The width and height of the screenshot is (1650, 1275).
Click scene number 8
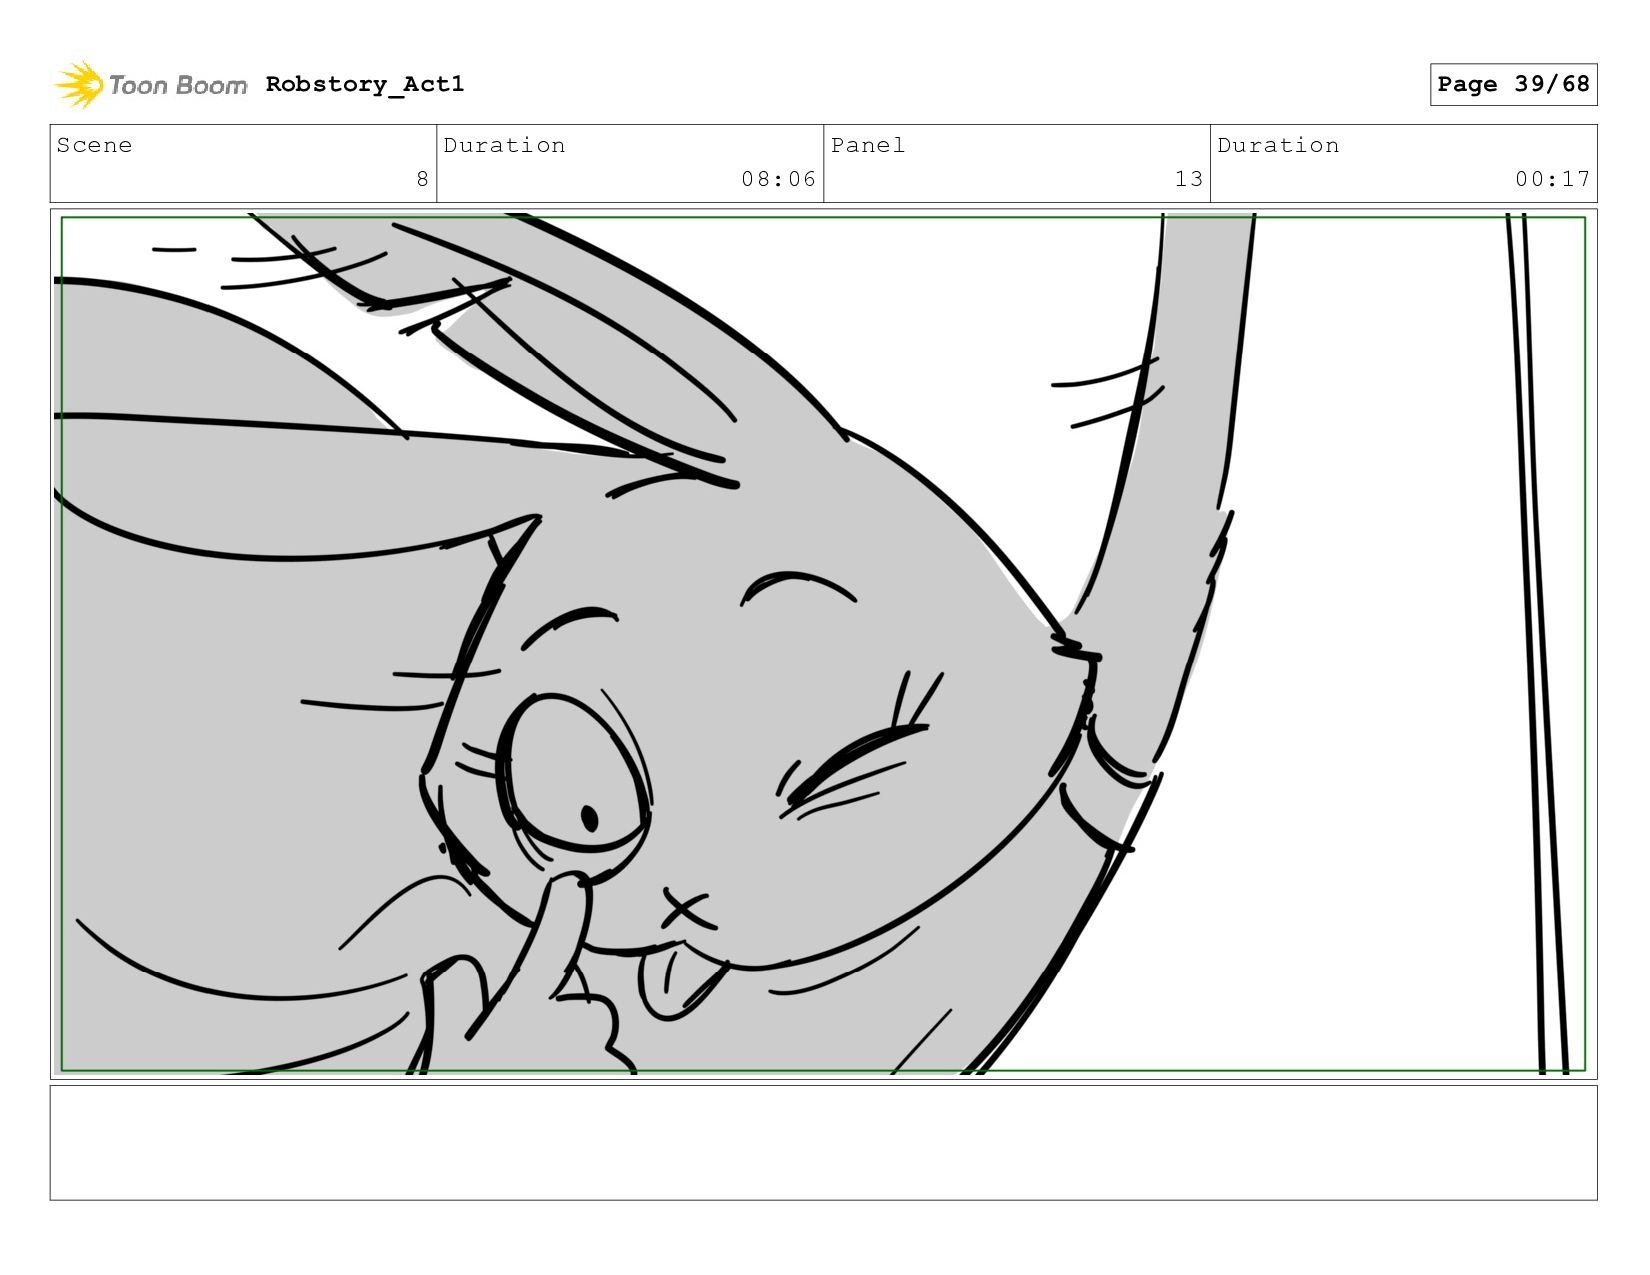[x=422, y=179]
